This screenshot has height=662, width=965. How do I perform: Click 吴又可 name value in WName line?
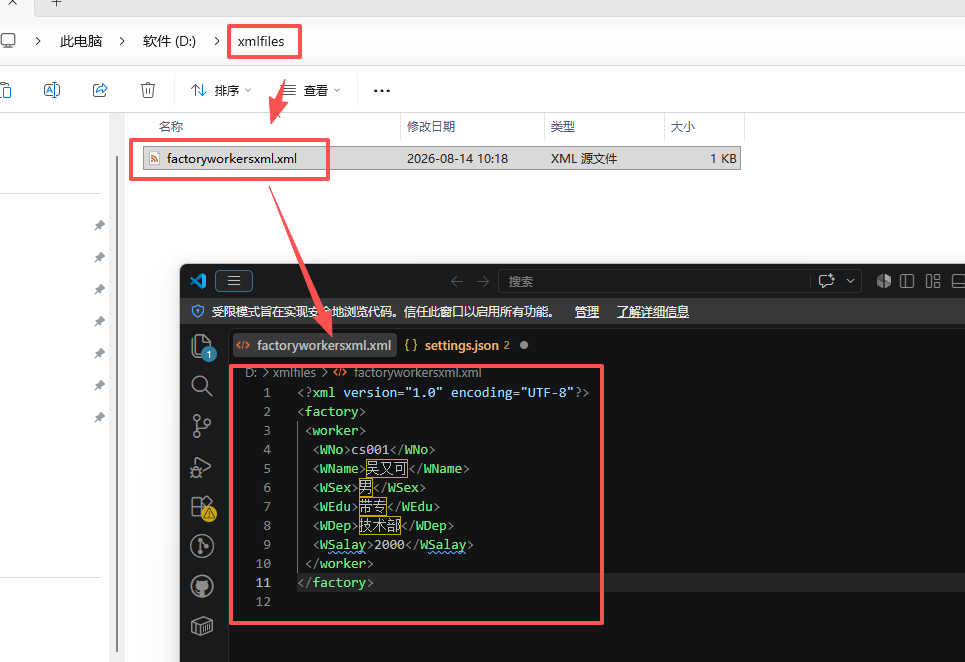coord(386,468)
